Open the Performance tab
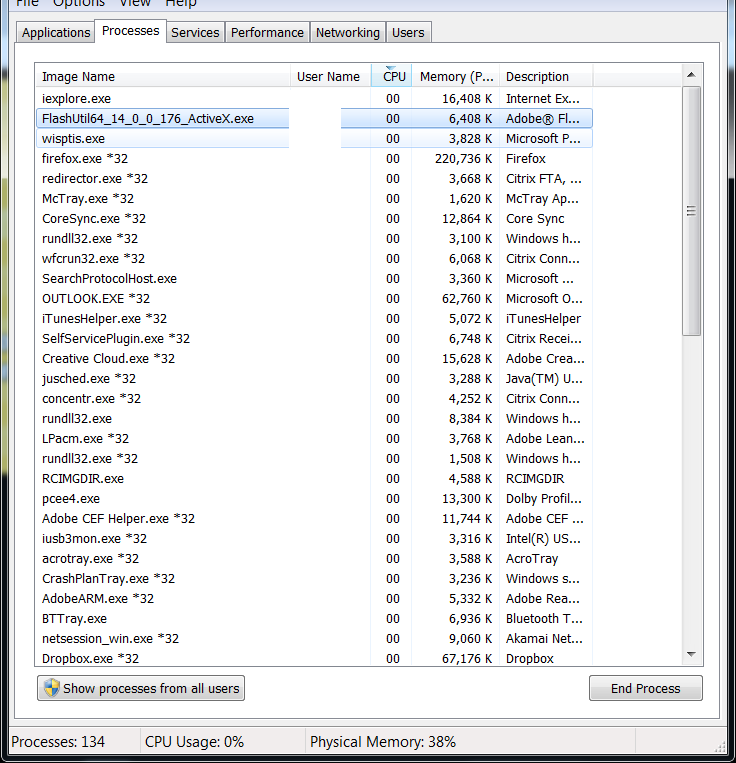 [267, 33]
